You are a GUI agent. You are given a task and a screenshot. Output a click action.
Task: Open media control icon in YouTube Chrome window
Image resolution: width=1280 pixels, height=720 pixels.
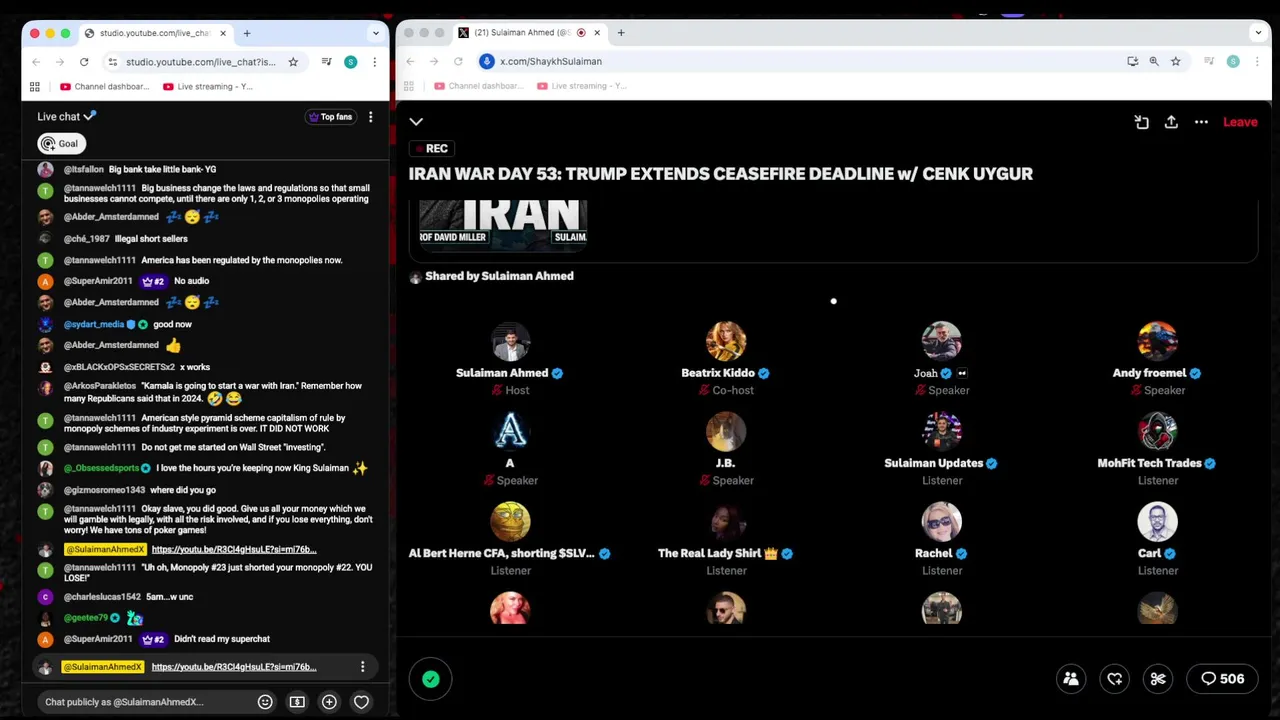pos(326,62)
